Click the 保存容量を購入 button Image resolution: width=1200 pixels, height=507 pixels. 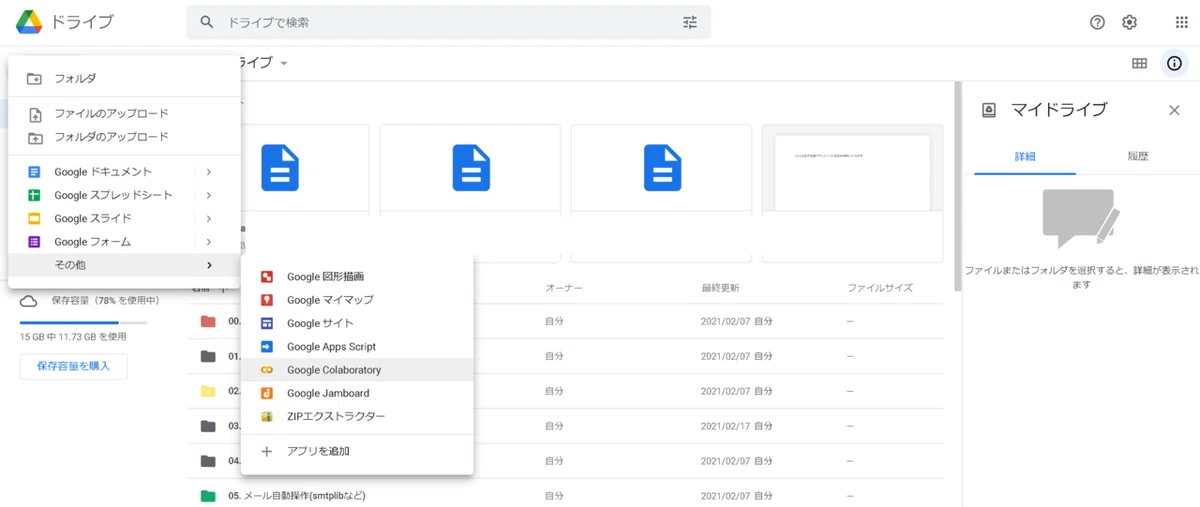click(x=73, y=366)
